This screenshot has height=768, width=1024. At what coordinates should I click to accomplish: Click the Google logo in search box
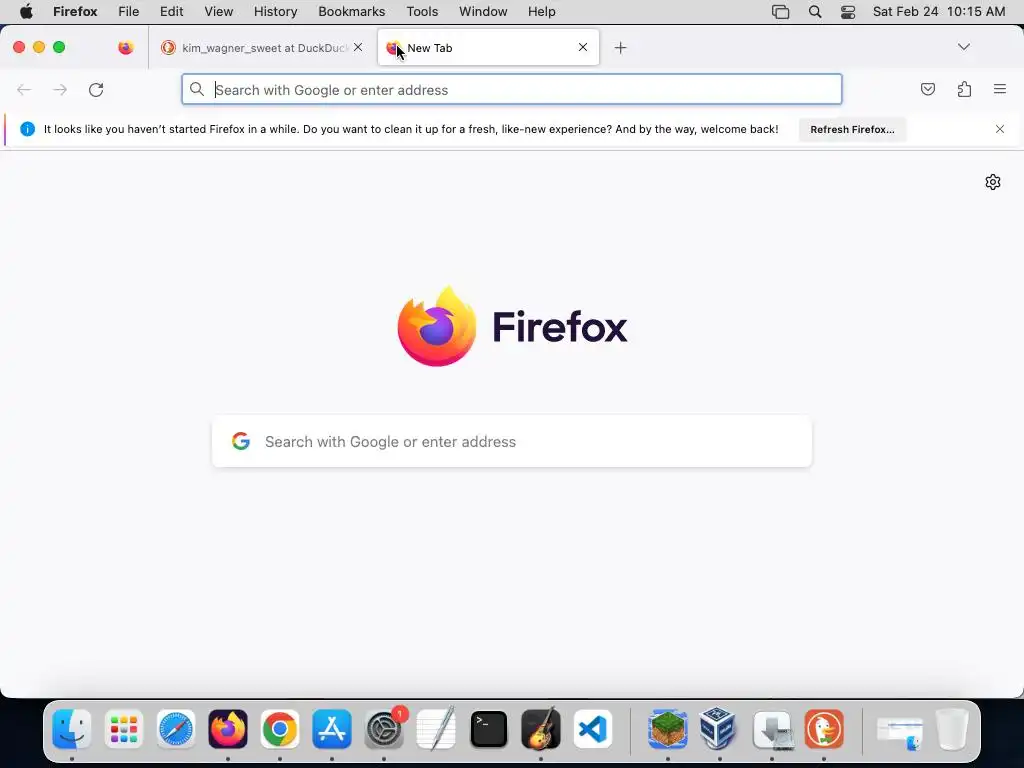coord(241,441)
